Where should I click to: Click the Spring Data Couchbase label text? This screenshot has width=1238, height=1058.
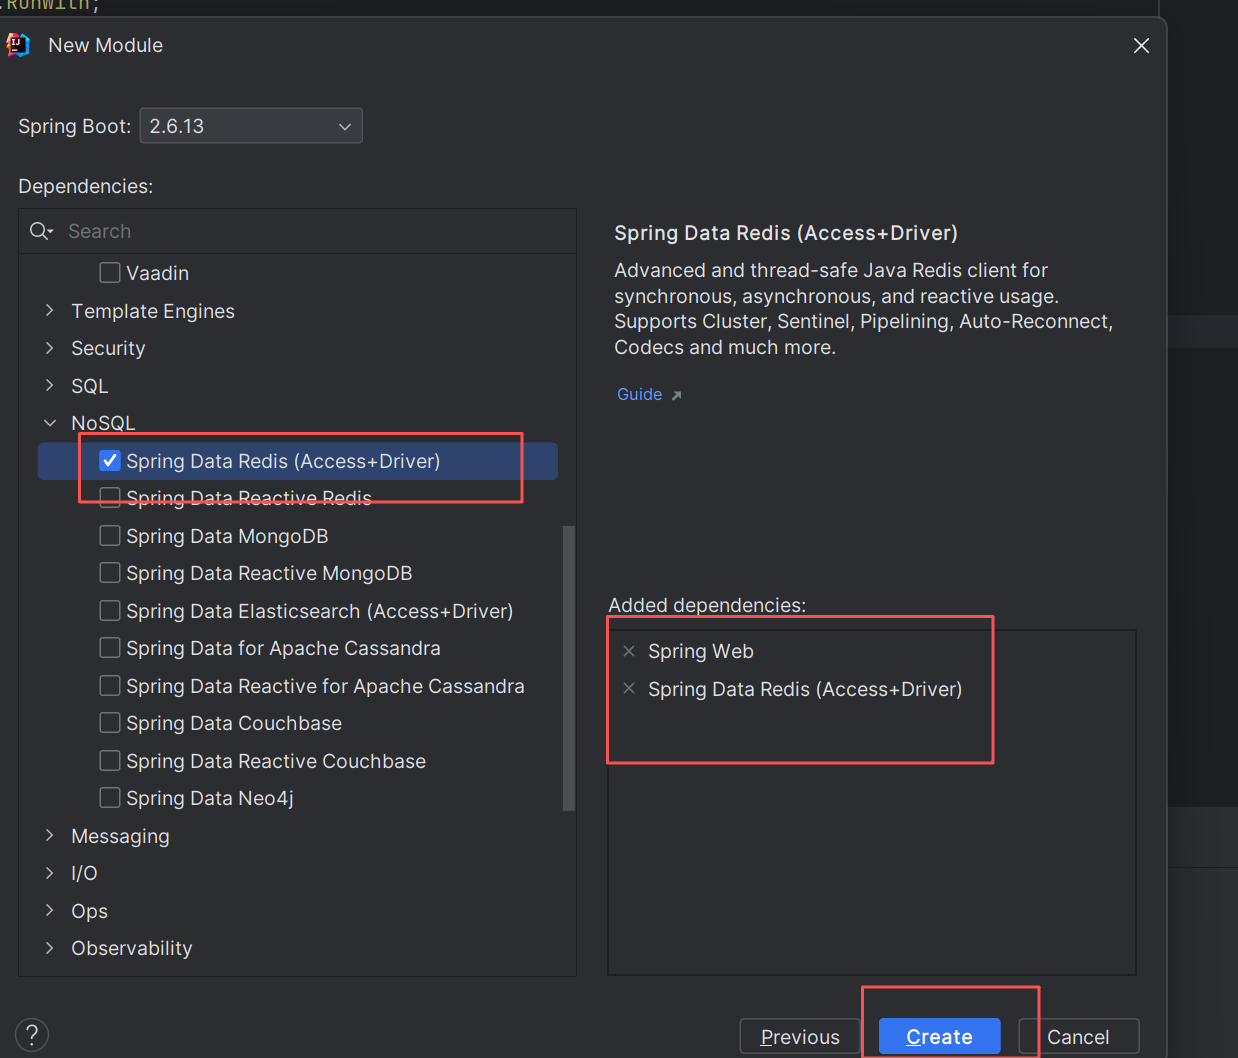pyautogui.click(x=234, y=723)
